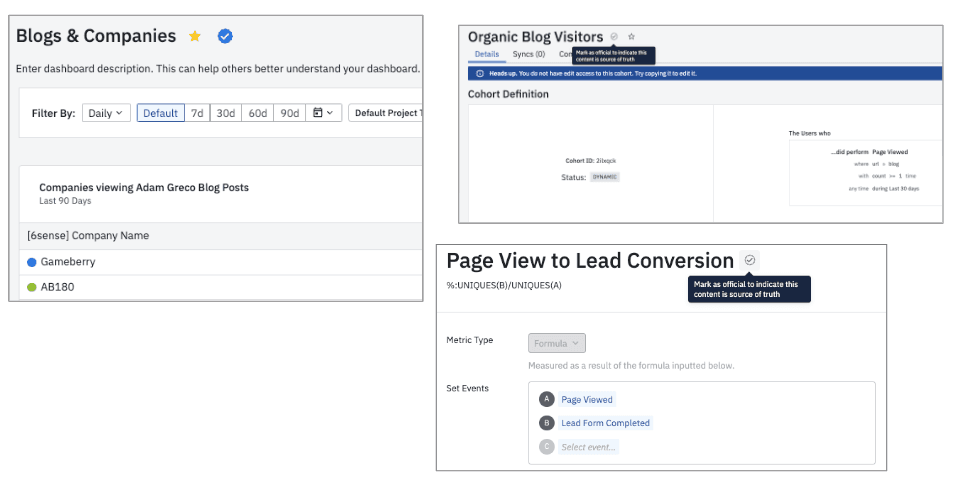Open the Formula metric type dropdown

pyautogui.click(x=556, y=343)
